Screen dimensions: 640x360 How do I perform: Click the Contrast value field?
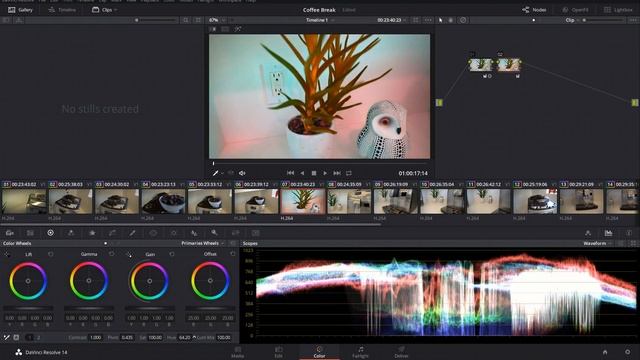click(96, 338)
